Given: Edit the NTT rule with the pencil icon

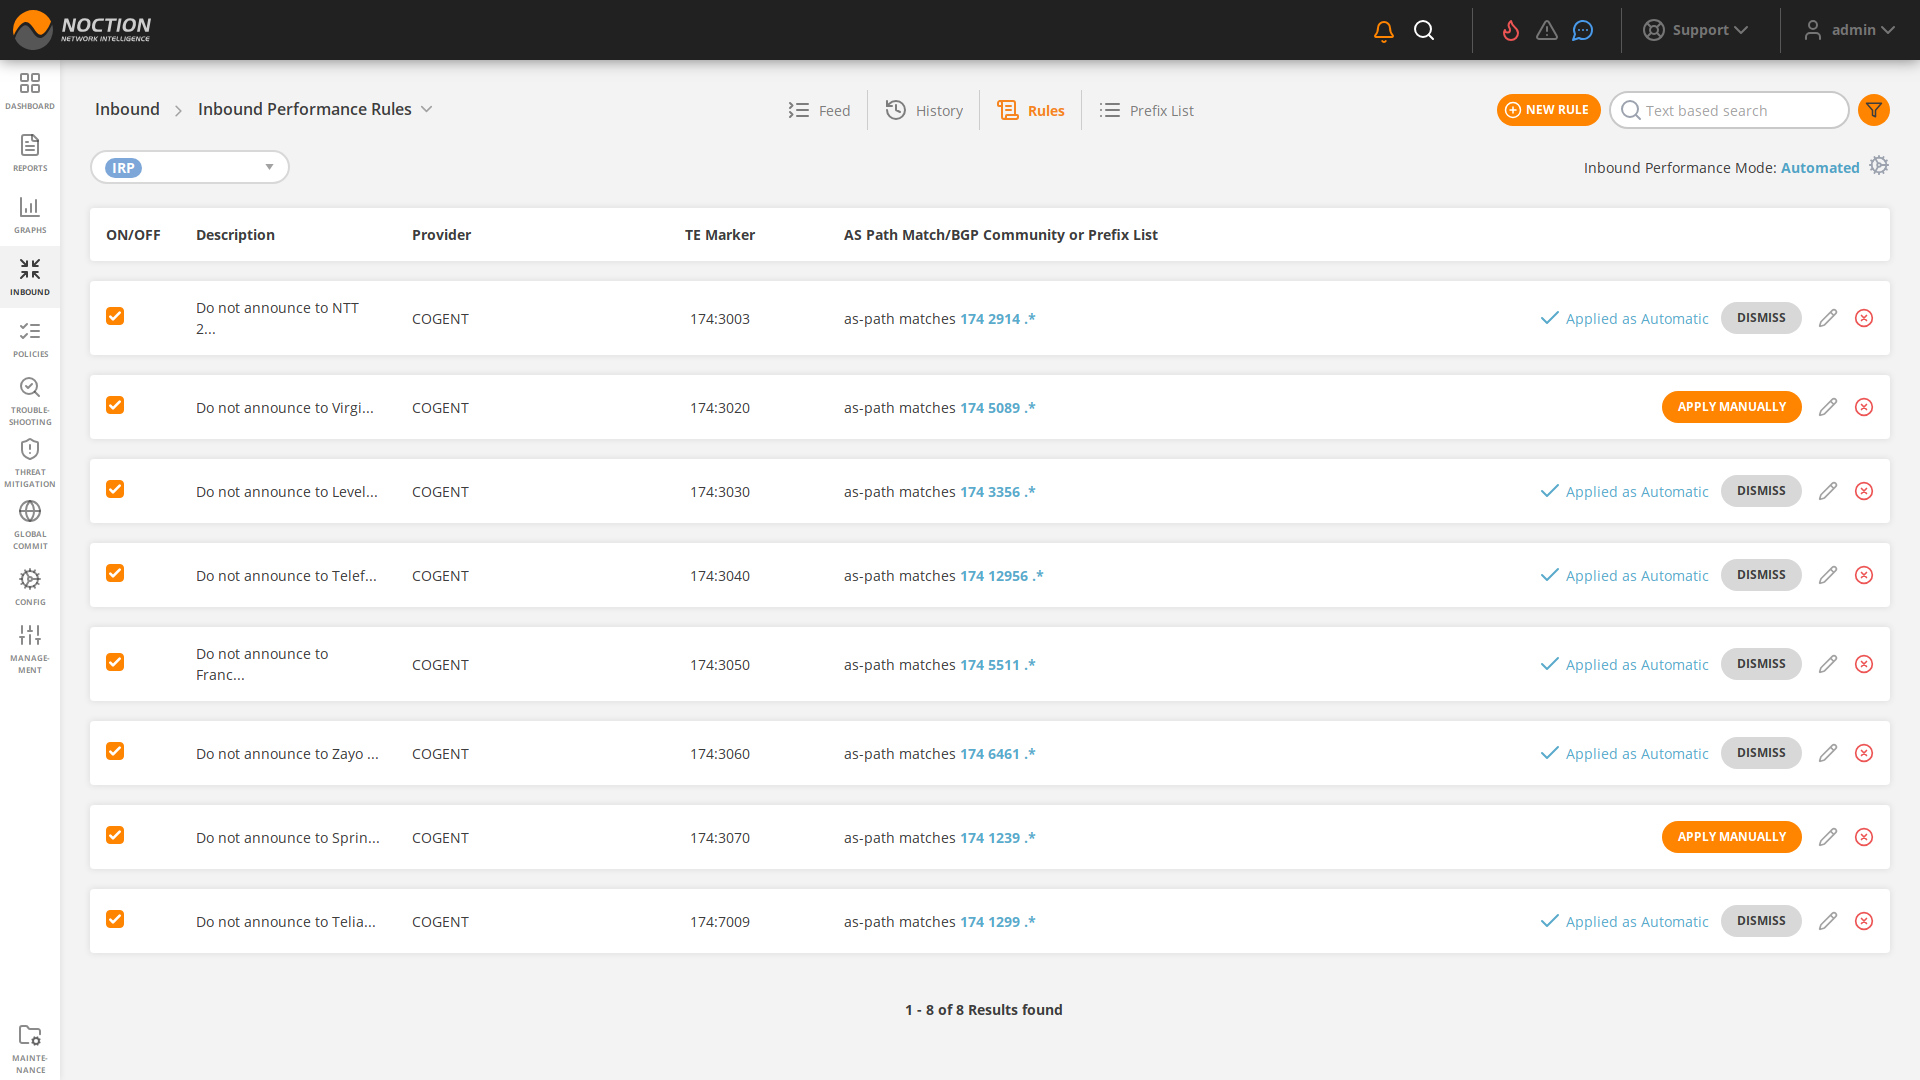Looking at the screenshot, I should click(x=1829, y=318).
